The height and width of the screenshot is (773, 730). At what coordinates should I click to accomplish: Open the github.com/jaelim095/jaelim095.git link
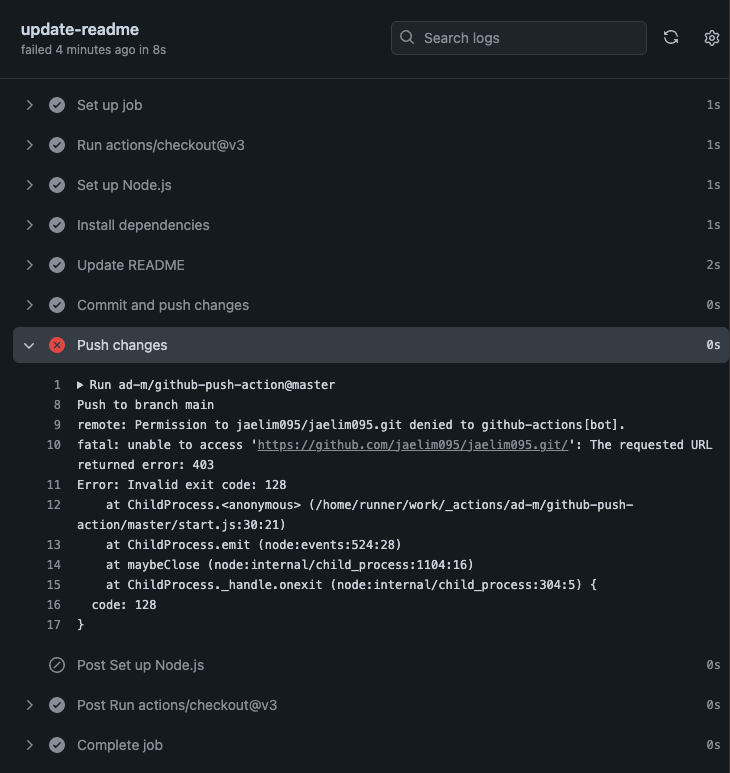[x=413, y=445]
